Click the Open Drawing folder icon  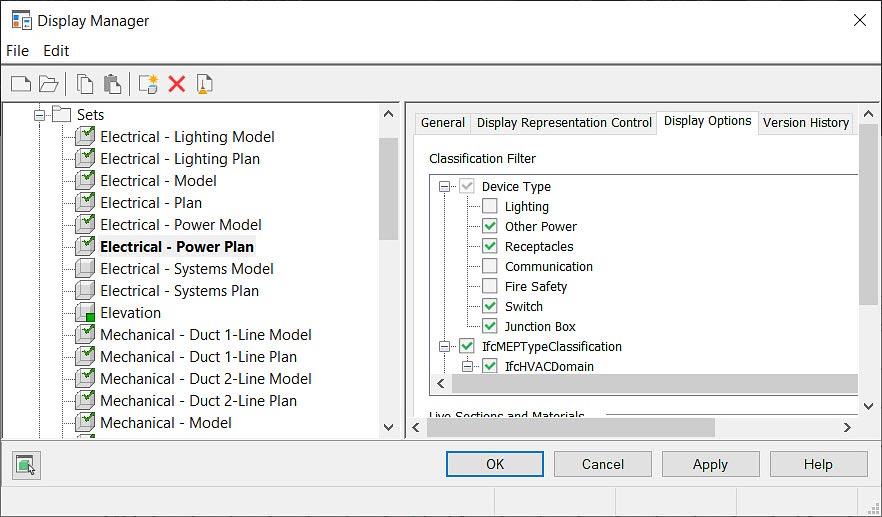(x=49, y=84)
